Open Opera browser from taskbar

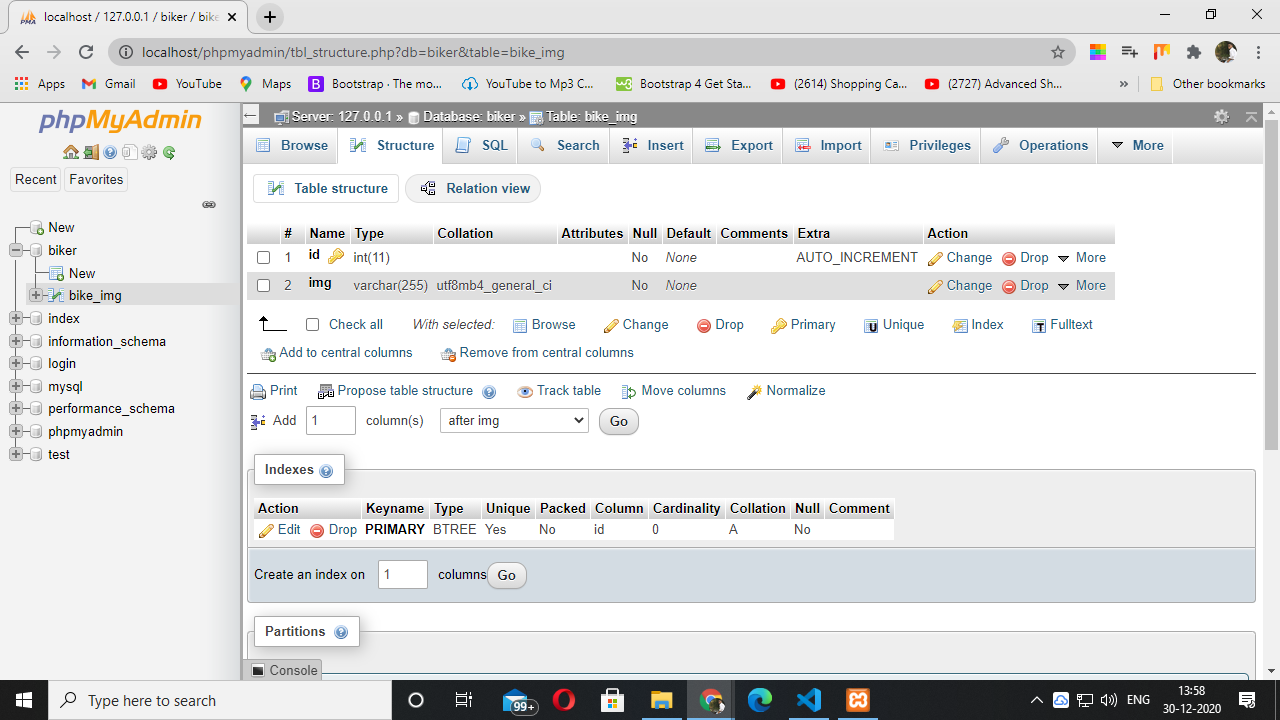tap(563, 700)
